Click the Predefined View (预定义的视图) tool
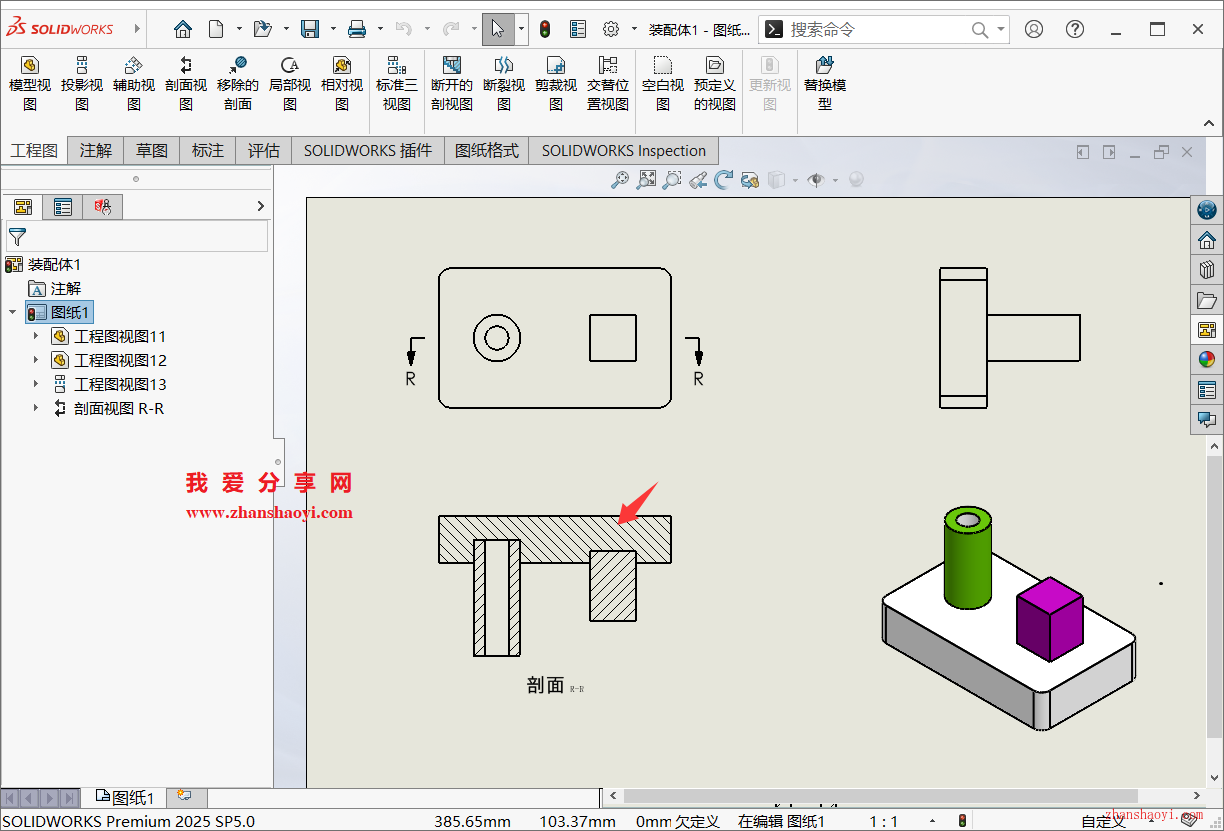The height and width of the screenshot is (831, 1224). (715, 83)
